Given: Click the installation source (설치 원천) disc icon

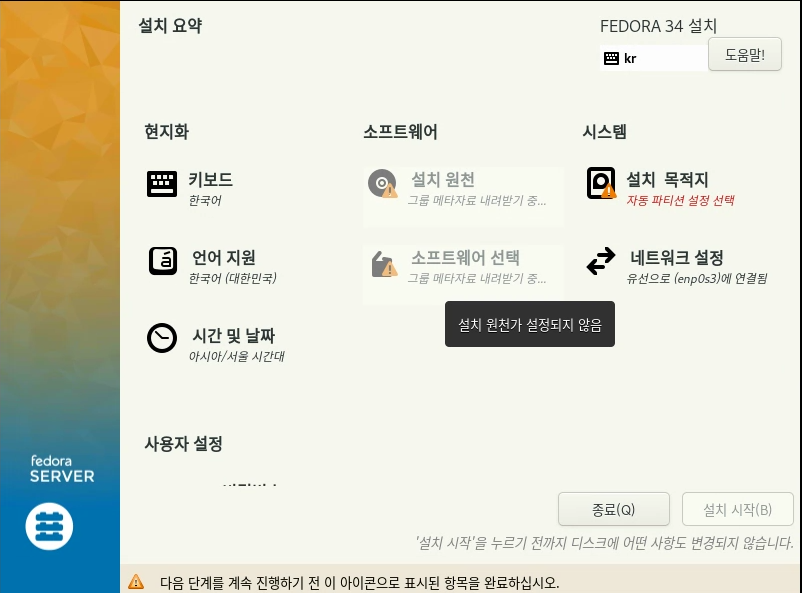Looking at the screenshot, I should pos(383,183).
